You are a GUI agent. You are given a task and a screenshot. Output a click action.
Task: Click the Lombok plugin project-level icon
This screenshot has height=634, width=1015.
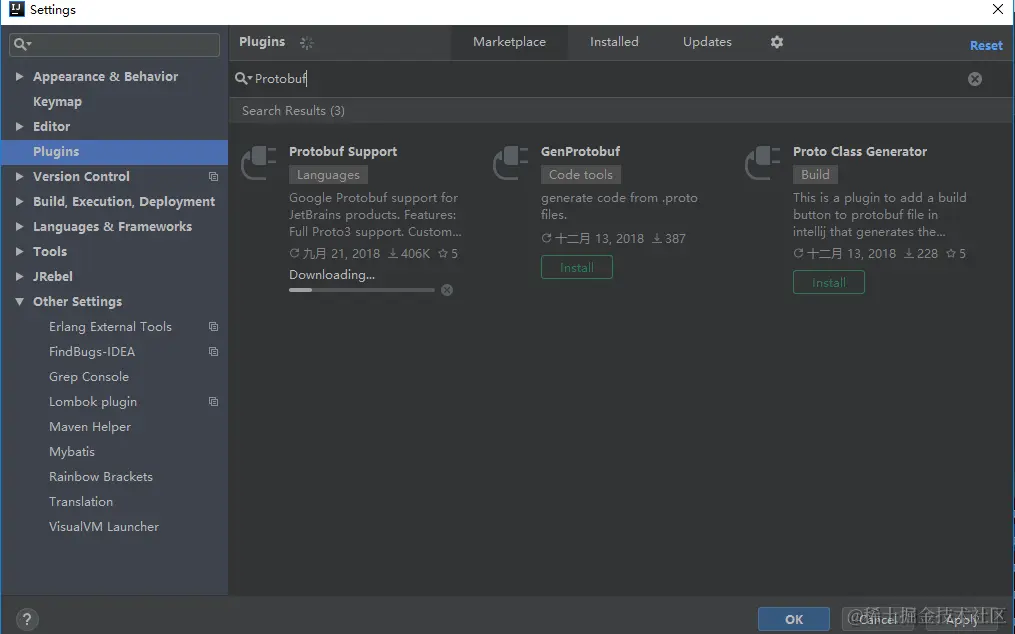point(213,402)
